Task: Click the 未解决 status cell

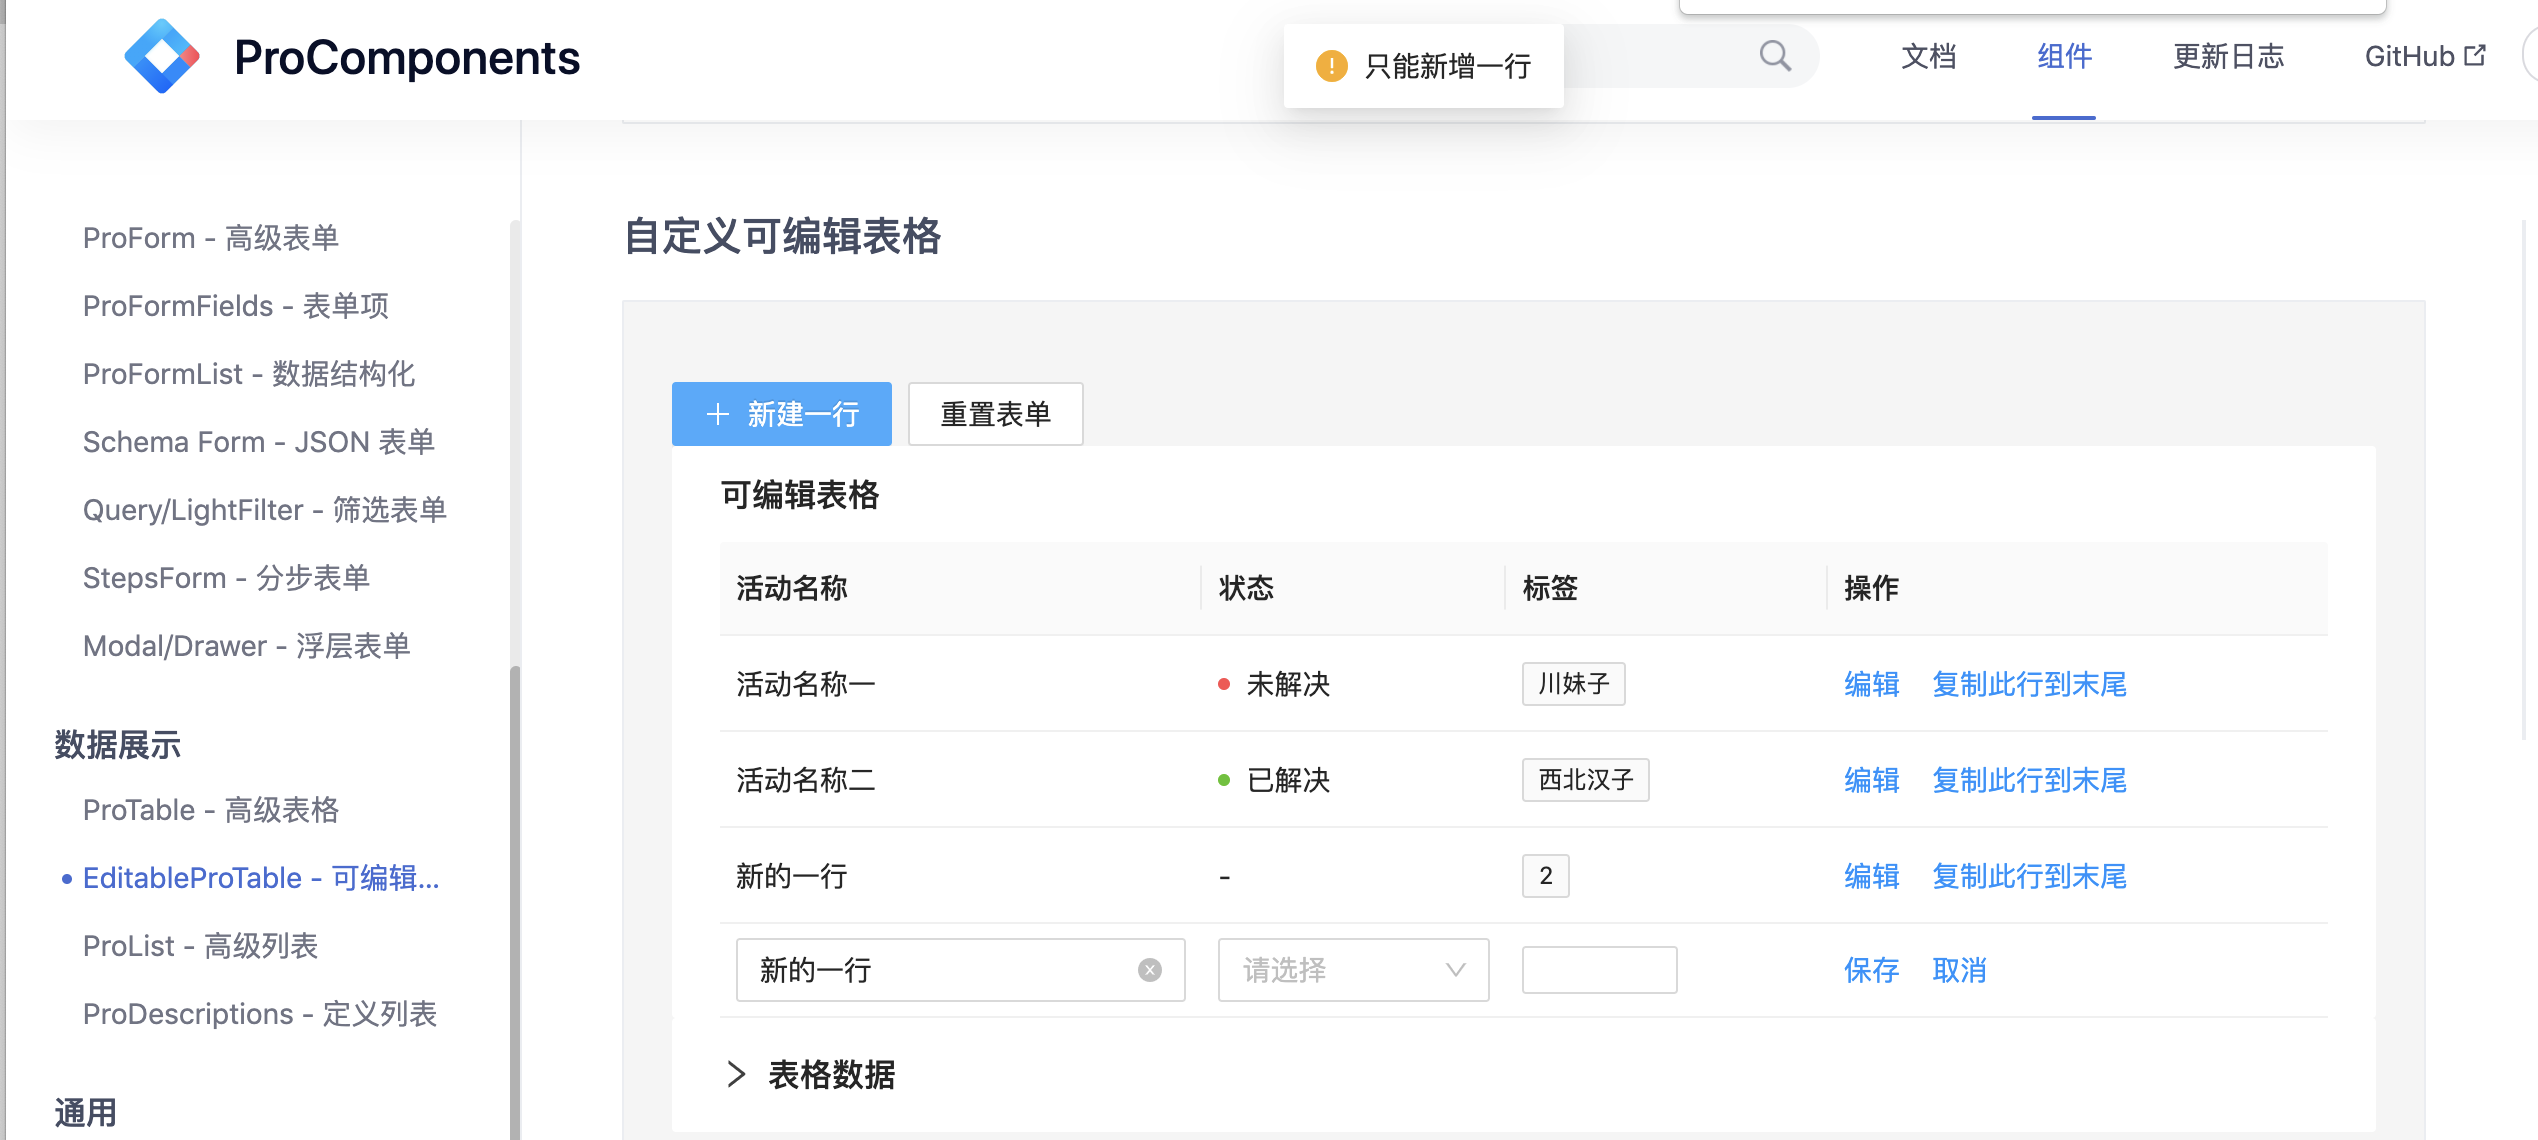Action: (1274, 685)
